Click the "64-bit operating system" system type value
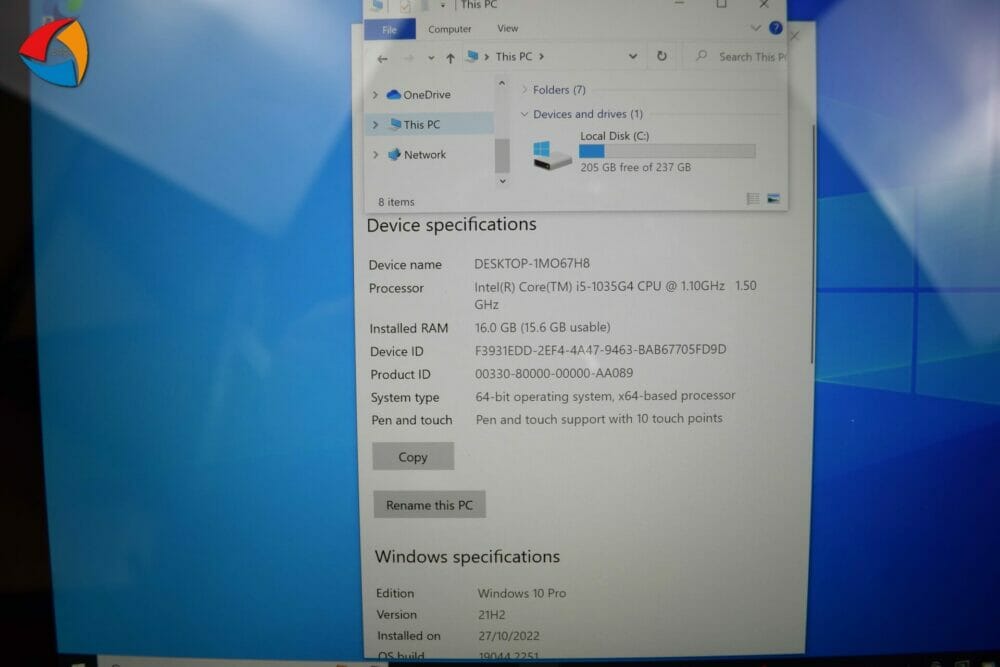Screen dimensions: 1000x667 [605, 396]
